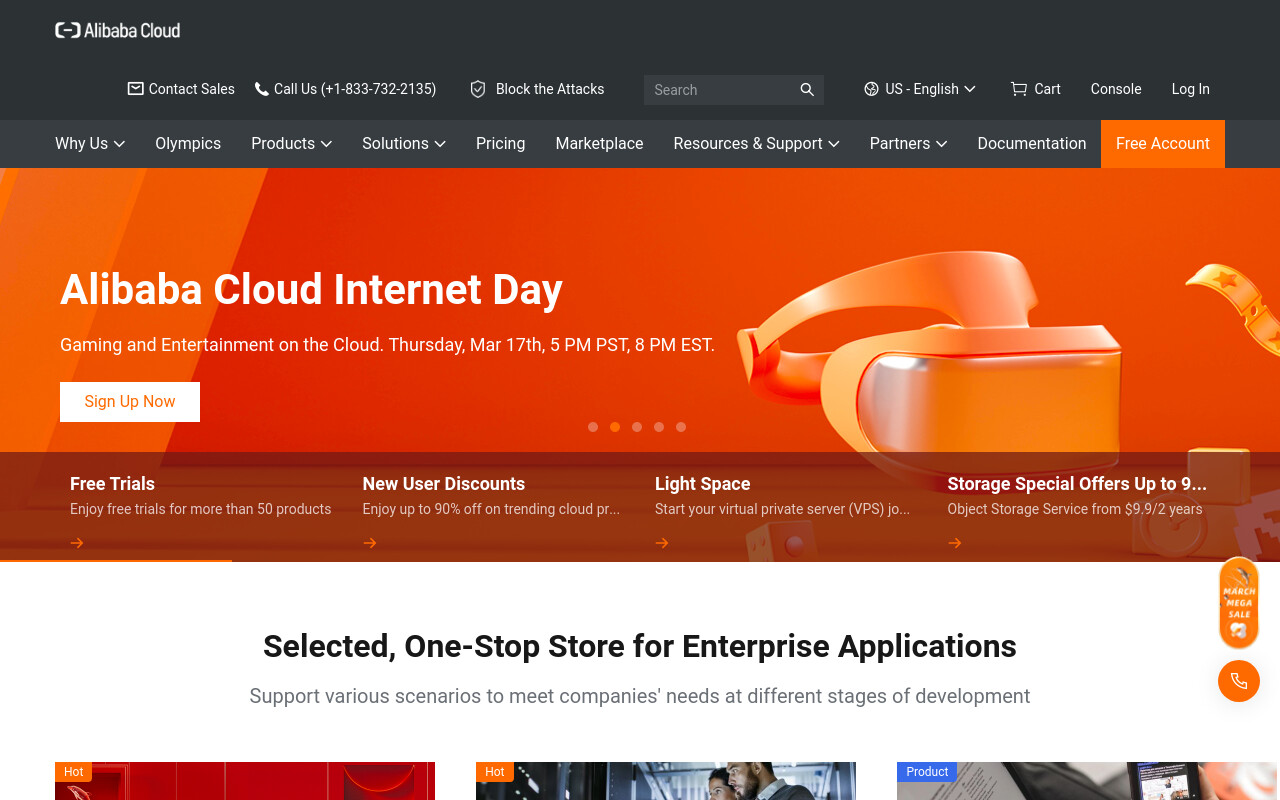Expand the Partners dropdown
Image resolution: width=1280 pixels, height=800 pixels.
click(x=909, y=144)
